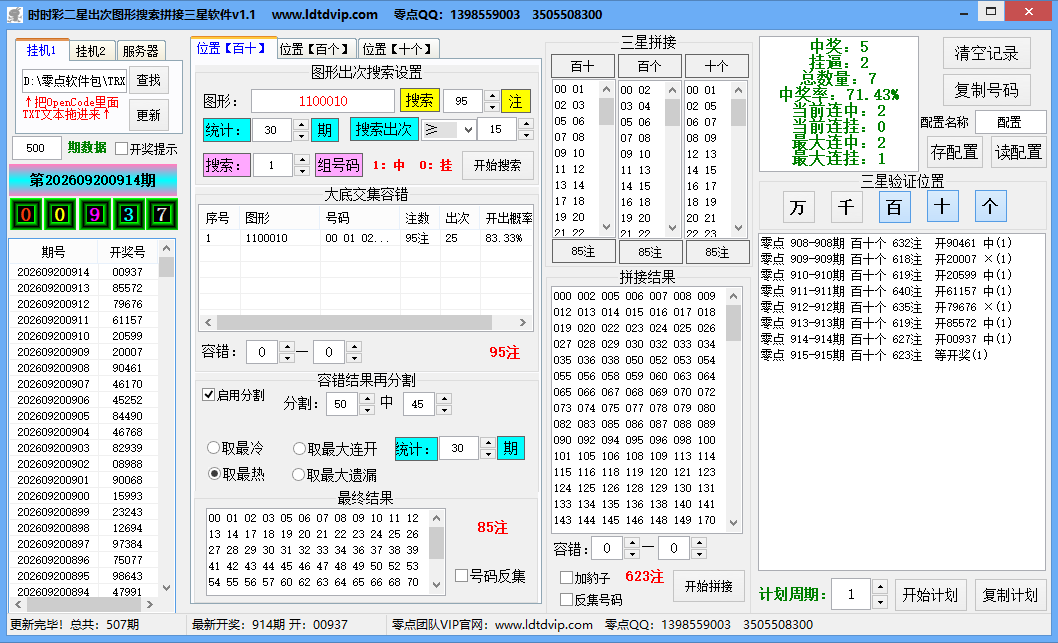The image size is (1058, 643).
Task: Switch to the 挂机2 tab
Action: (x=91, y=51)
